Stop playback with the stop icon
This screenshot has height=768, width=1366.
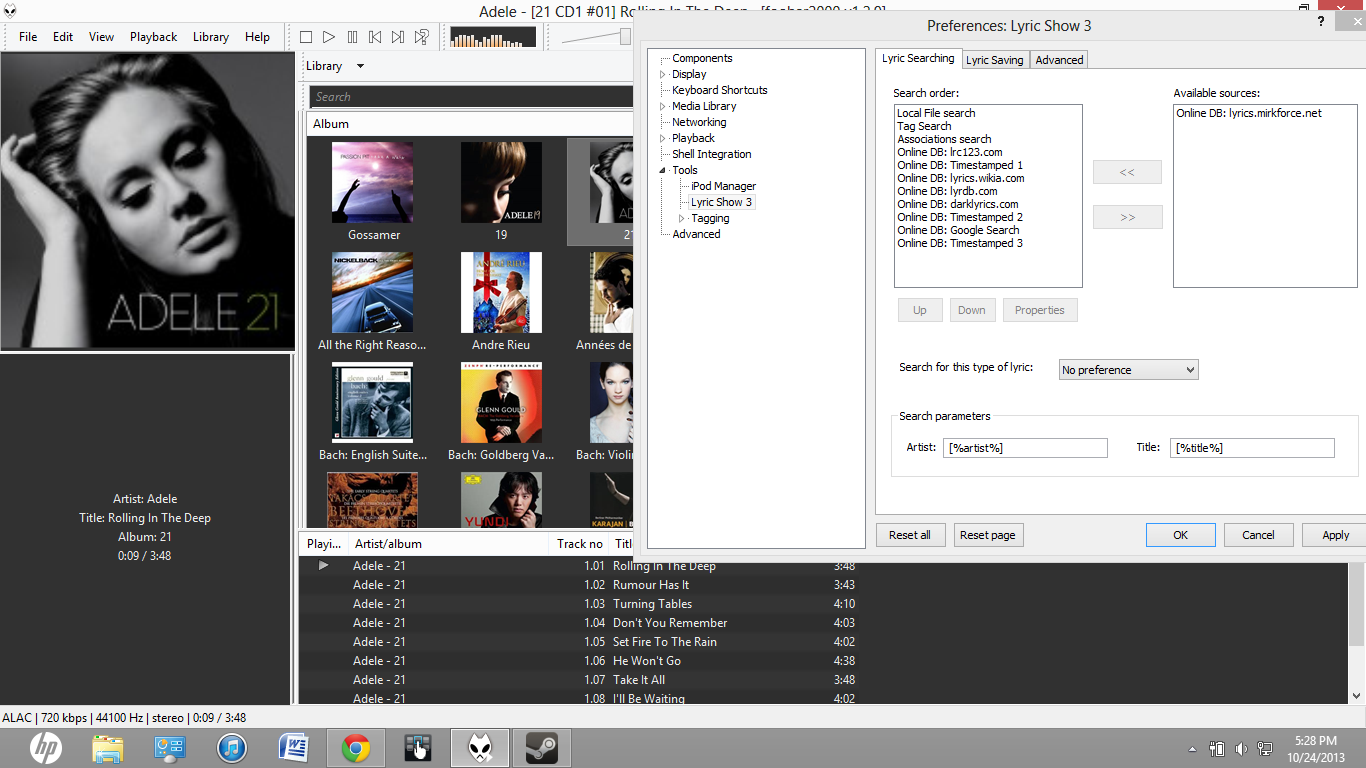(305, 36)
